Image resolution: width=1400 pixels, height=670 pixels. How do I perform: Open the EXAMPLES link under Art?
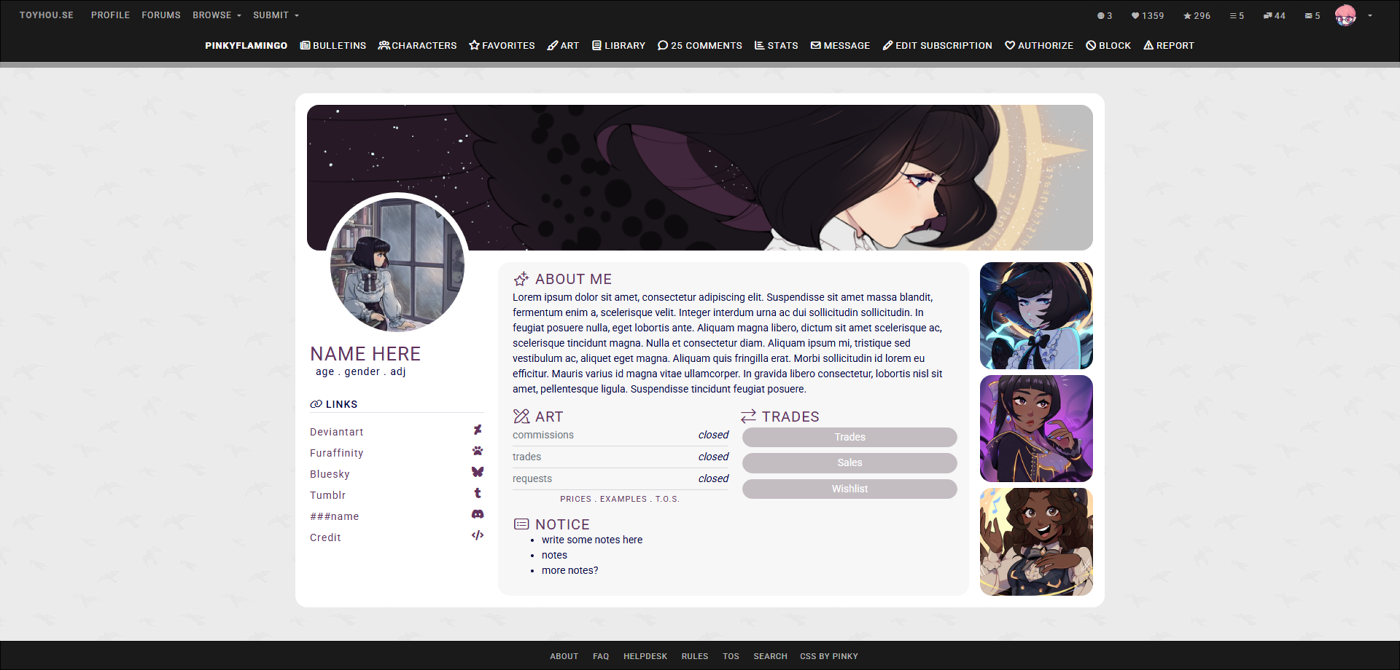[x=623, y=499]
